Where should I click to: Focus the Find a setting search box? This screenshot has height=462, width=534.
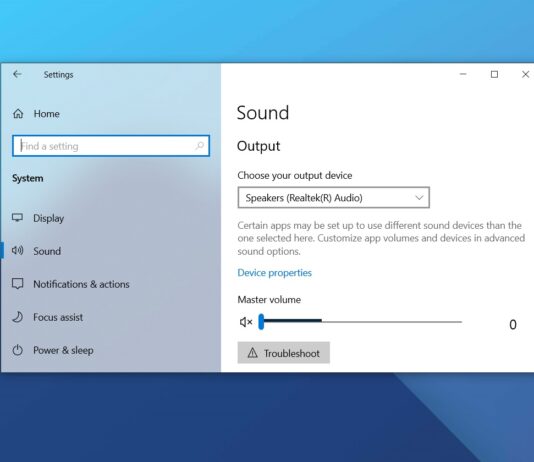(111, 146)
